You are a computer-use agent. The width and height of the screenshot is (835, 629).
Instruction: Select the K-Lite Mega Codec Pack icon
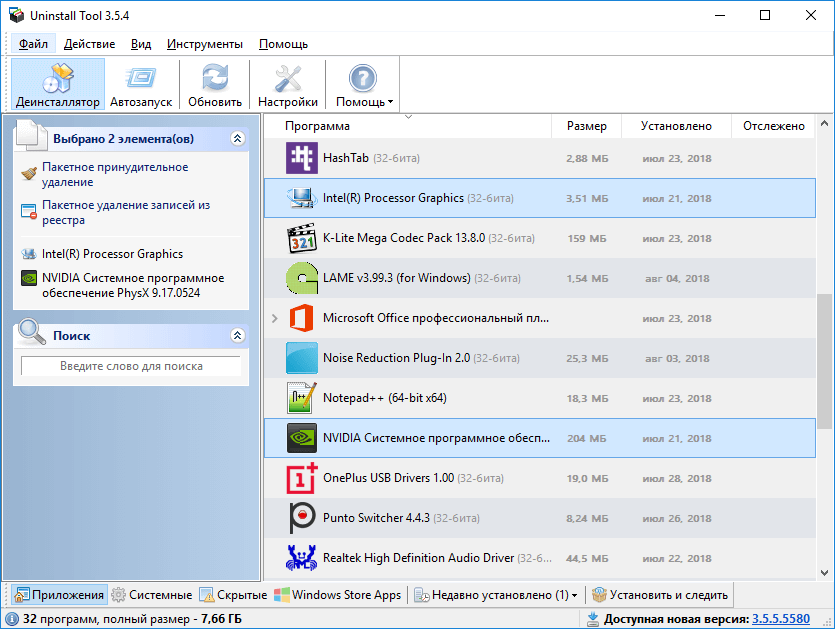tap(301, 238)
